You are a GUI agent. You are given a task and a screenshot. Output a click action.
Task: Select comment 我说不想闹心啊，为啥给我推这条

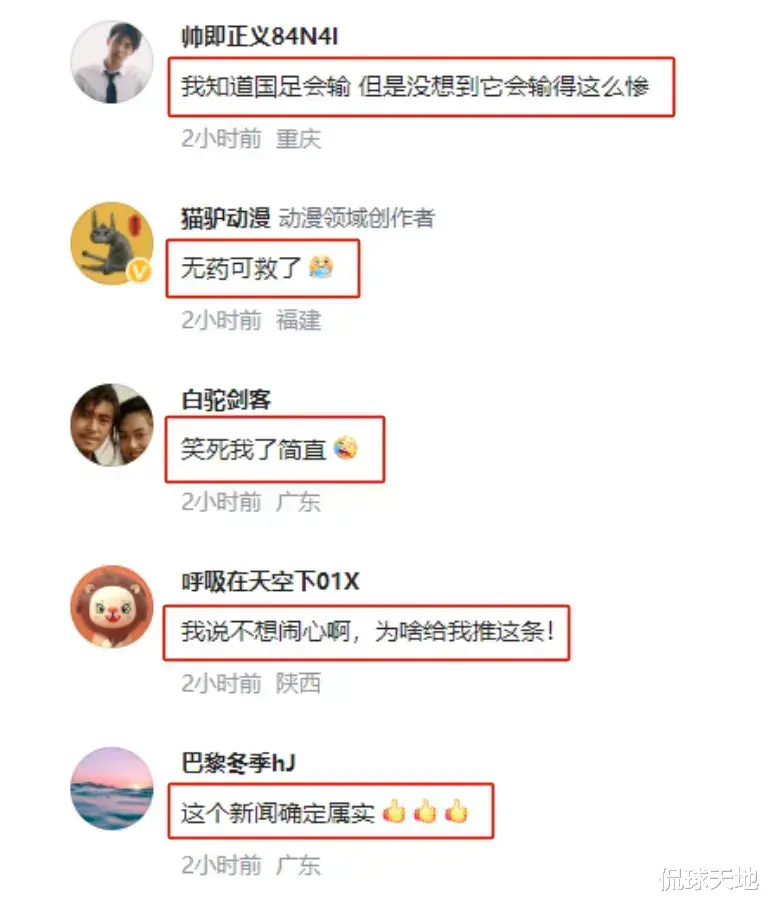pos(368,632)
